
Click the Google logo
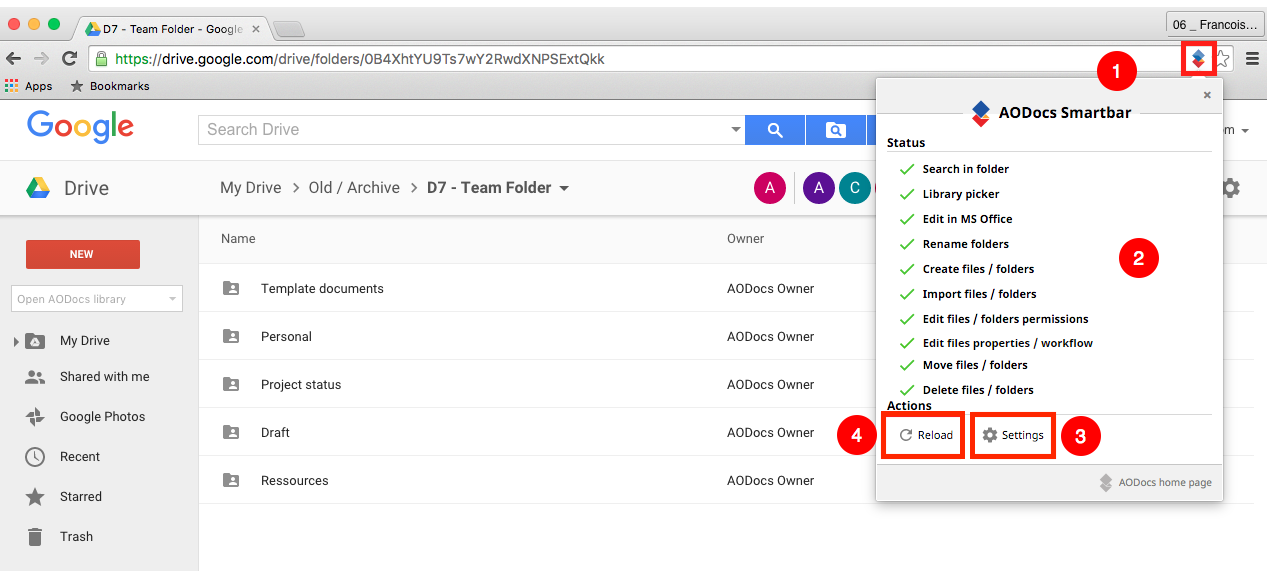81,128
